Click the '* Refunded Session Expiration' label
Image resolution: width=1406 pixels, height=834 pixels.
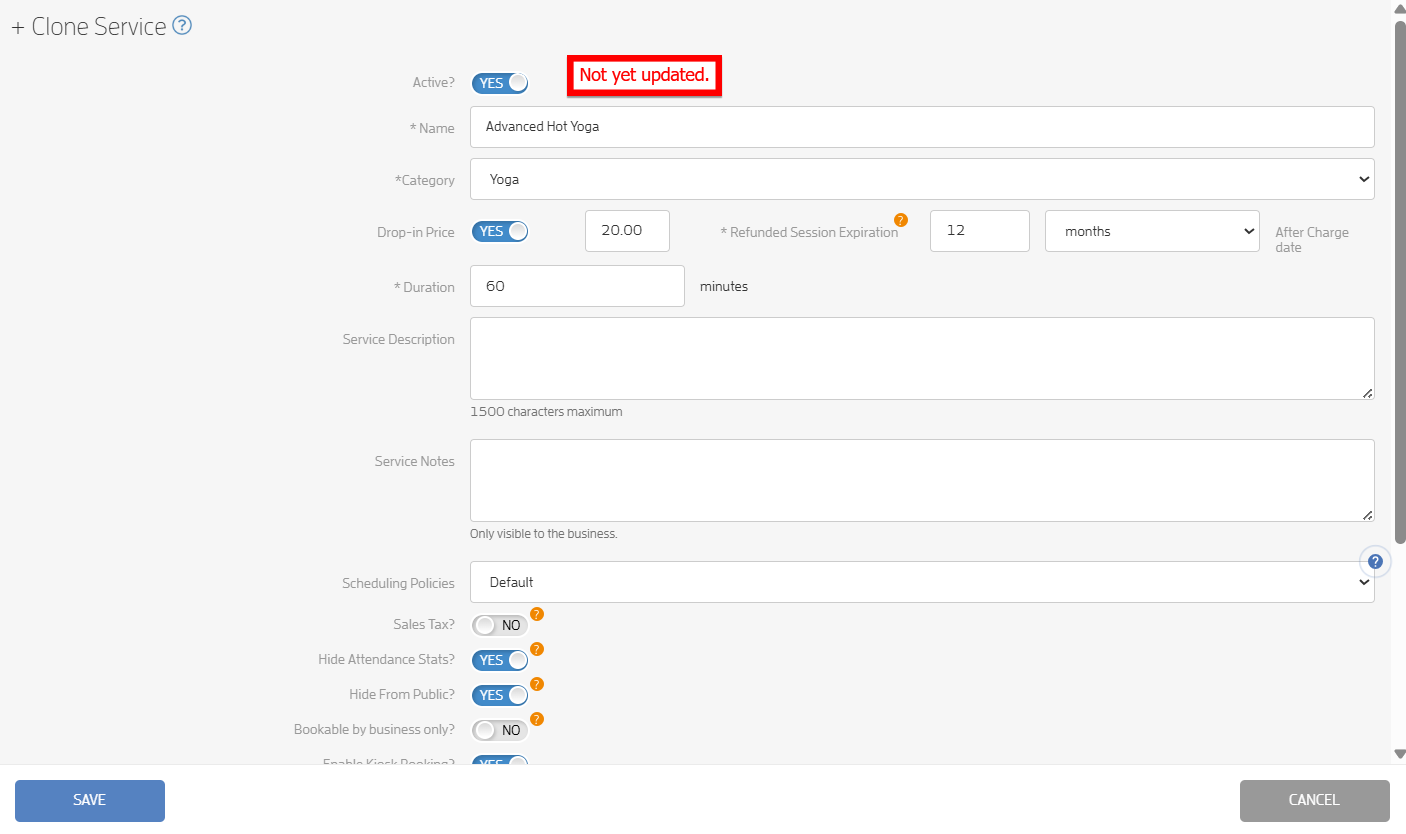(x=809, y=232)
